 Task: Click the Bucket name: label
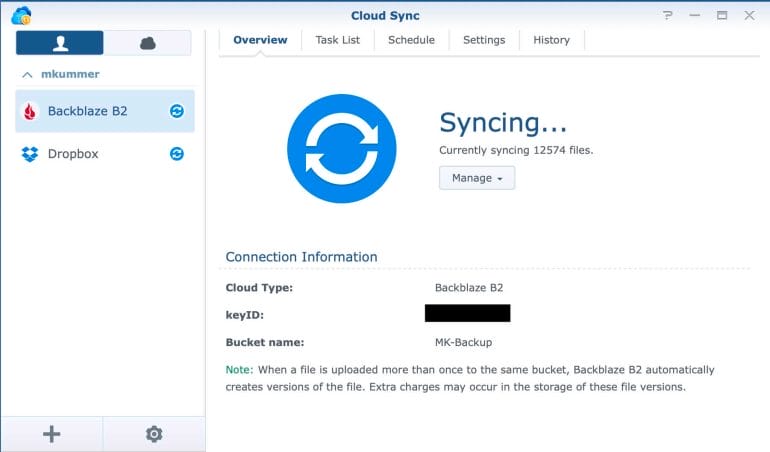(265, 342)
